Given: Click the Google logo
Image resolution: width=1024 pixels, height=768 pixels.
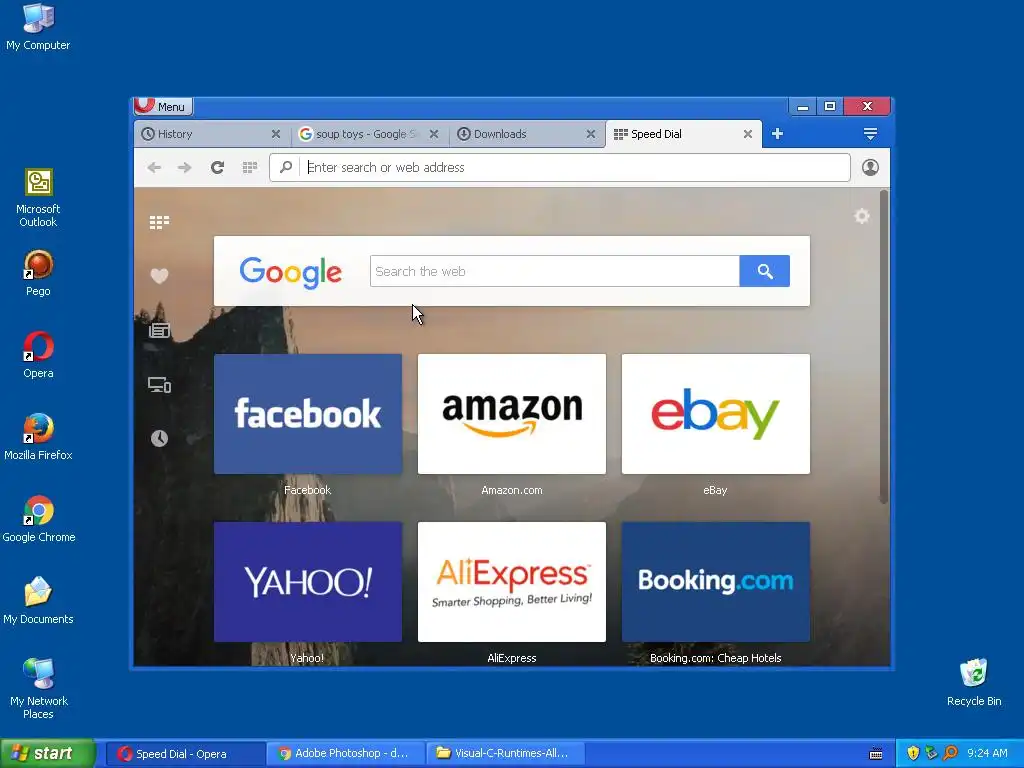Looking at the screenshot, I should tap(291, 272).
